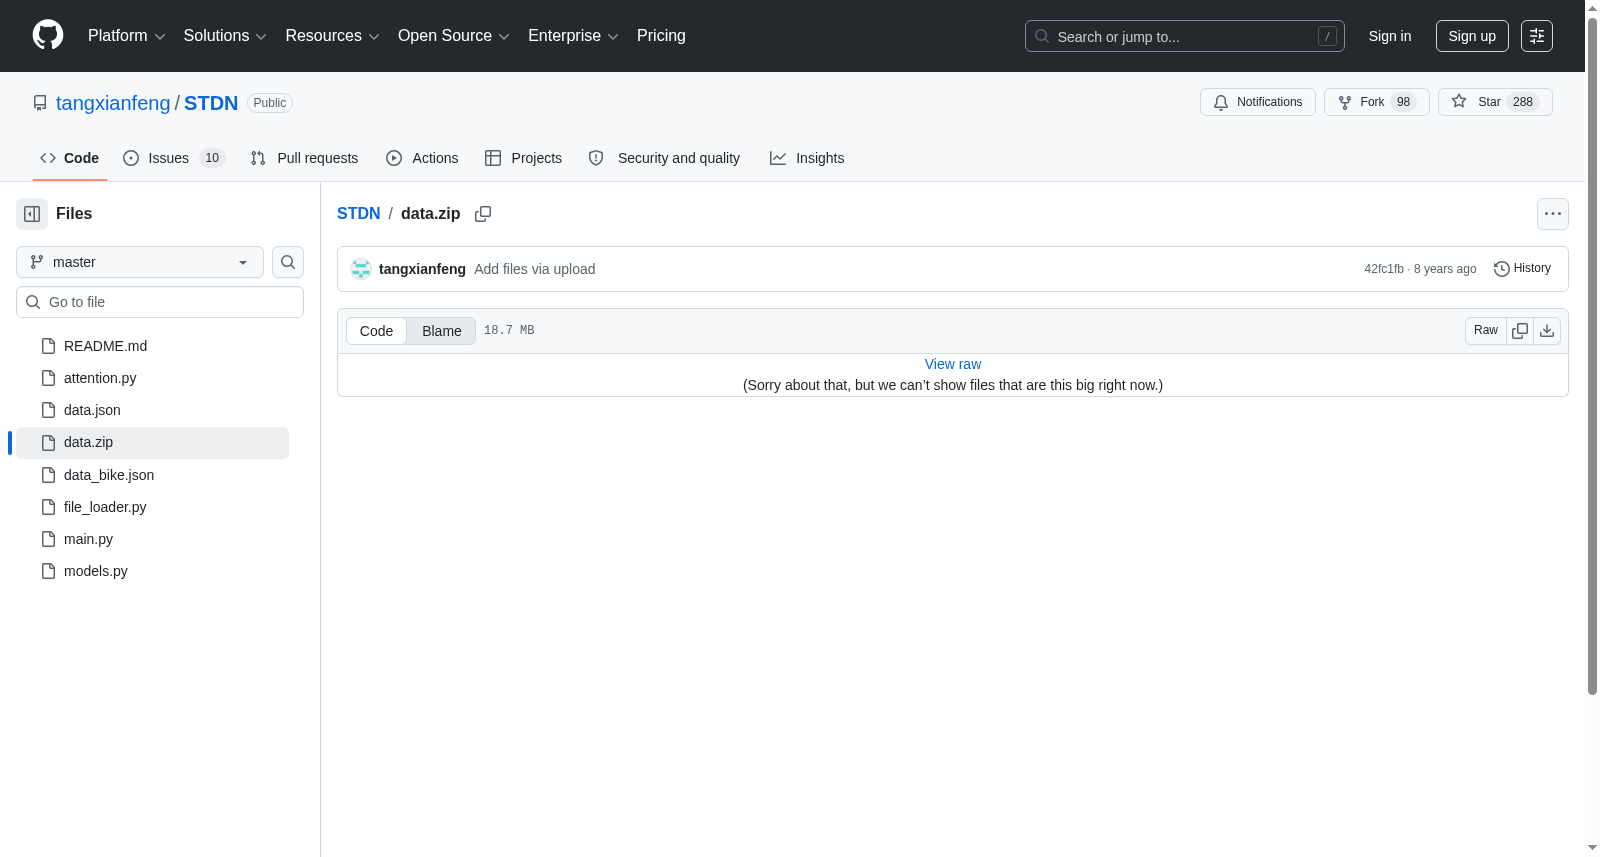Fork the STDN repository
The height and width of the screenshot is (857, 1600).
(1377, 102)
